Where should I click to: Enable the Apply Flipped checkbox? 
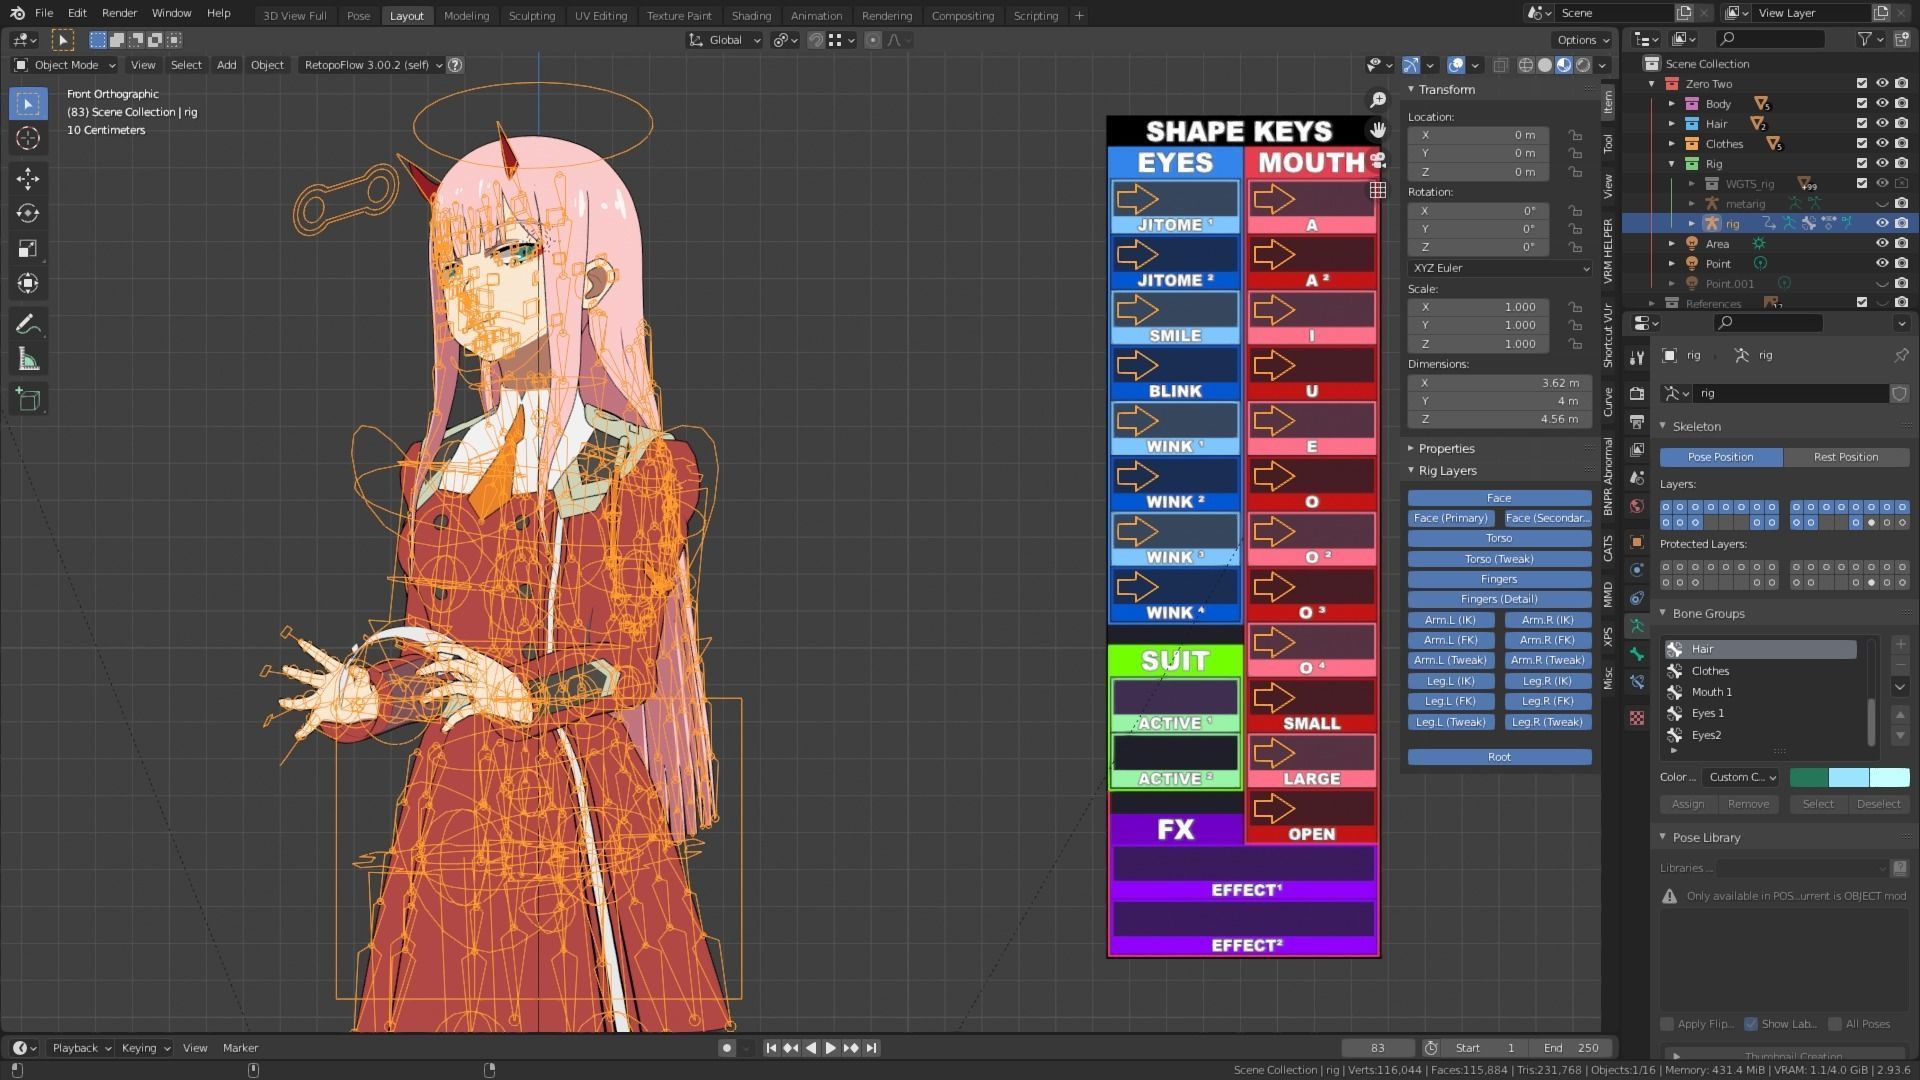coord(1667,1024)
